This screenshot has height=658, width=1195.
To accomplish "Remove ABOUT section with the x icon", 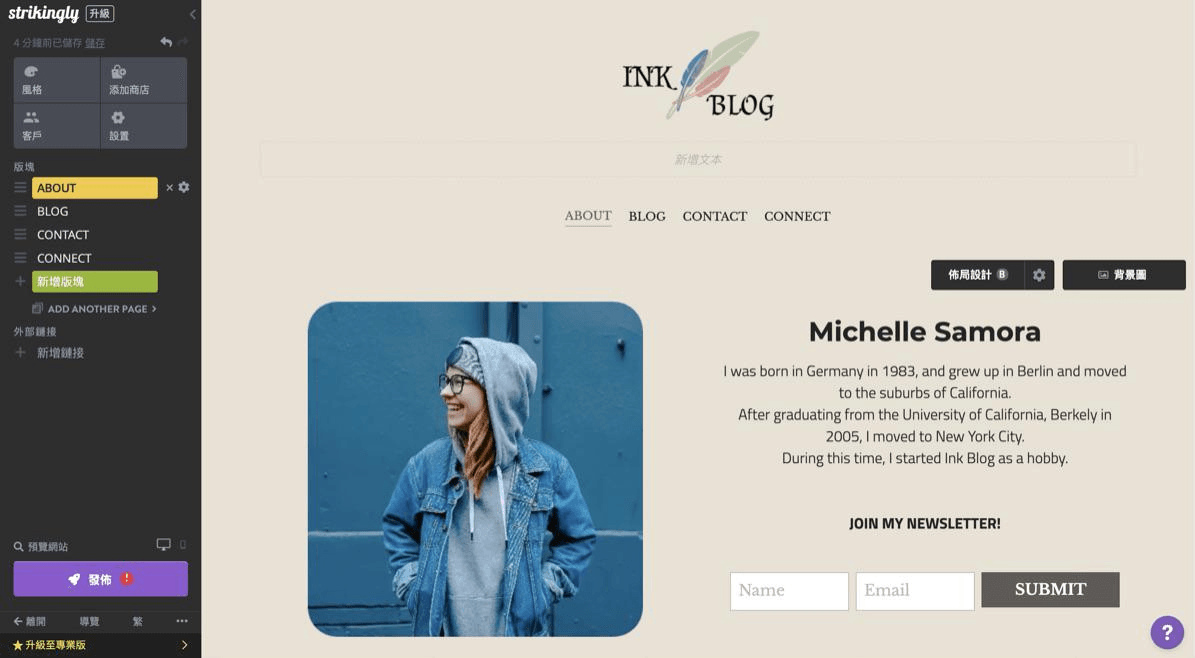I will coord(169,188).
